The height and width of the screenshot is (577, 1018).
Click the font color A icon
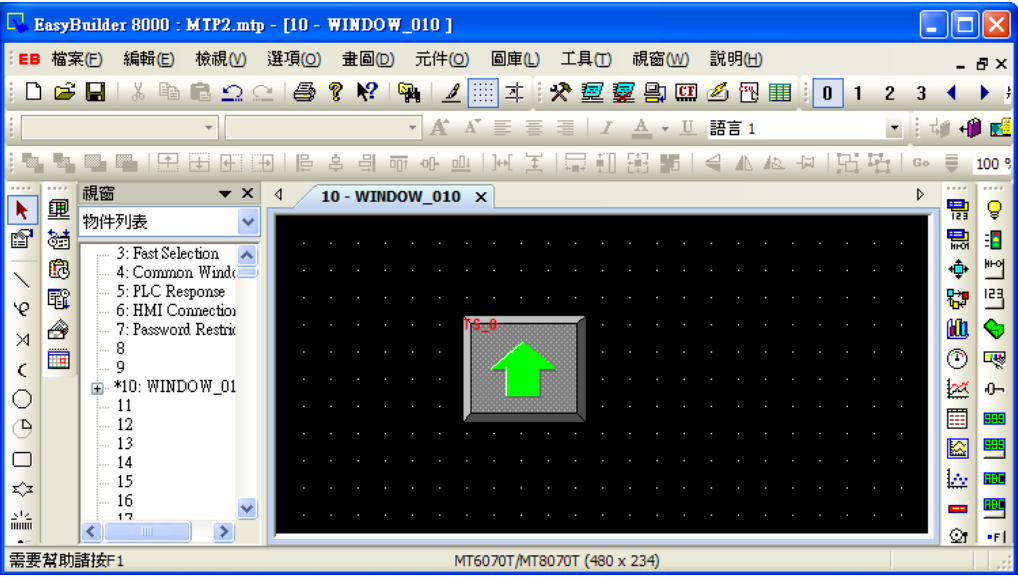coord(641,128)
